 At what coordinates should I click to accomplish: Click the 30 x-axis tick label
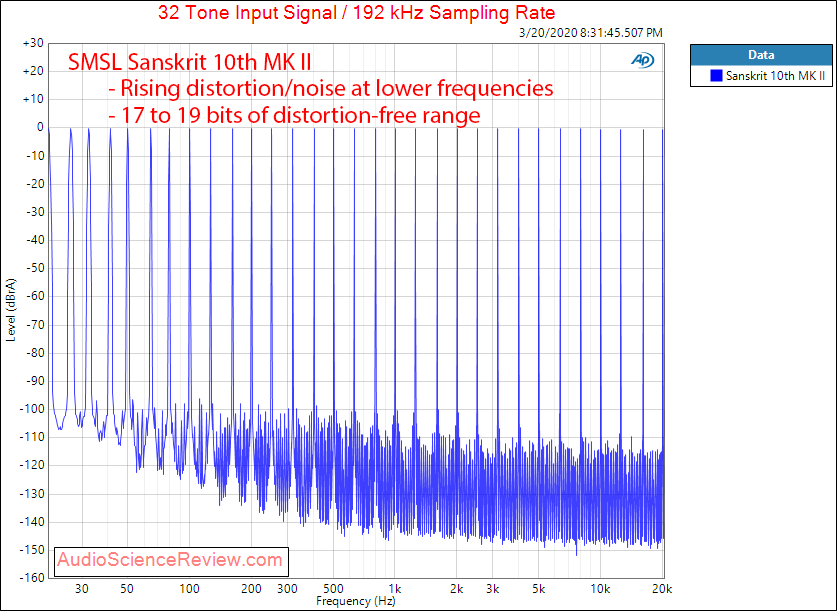pos(82,589)
